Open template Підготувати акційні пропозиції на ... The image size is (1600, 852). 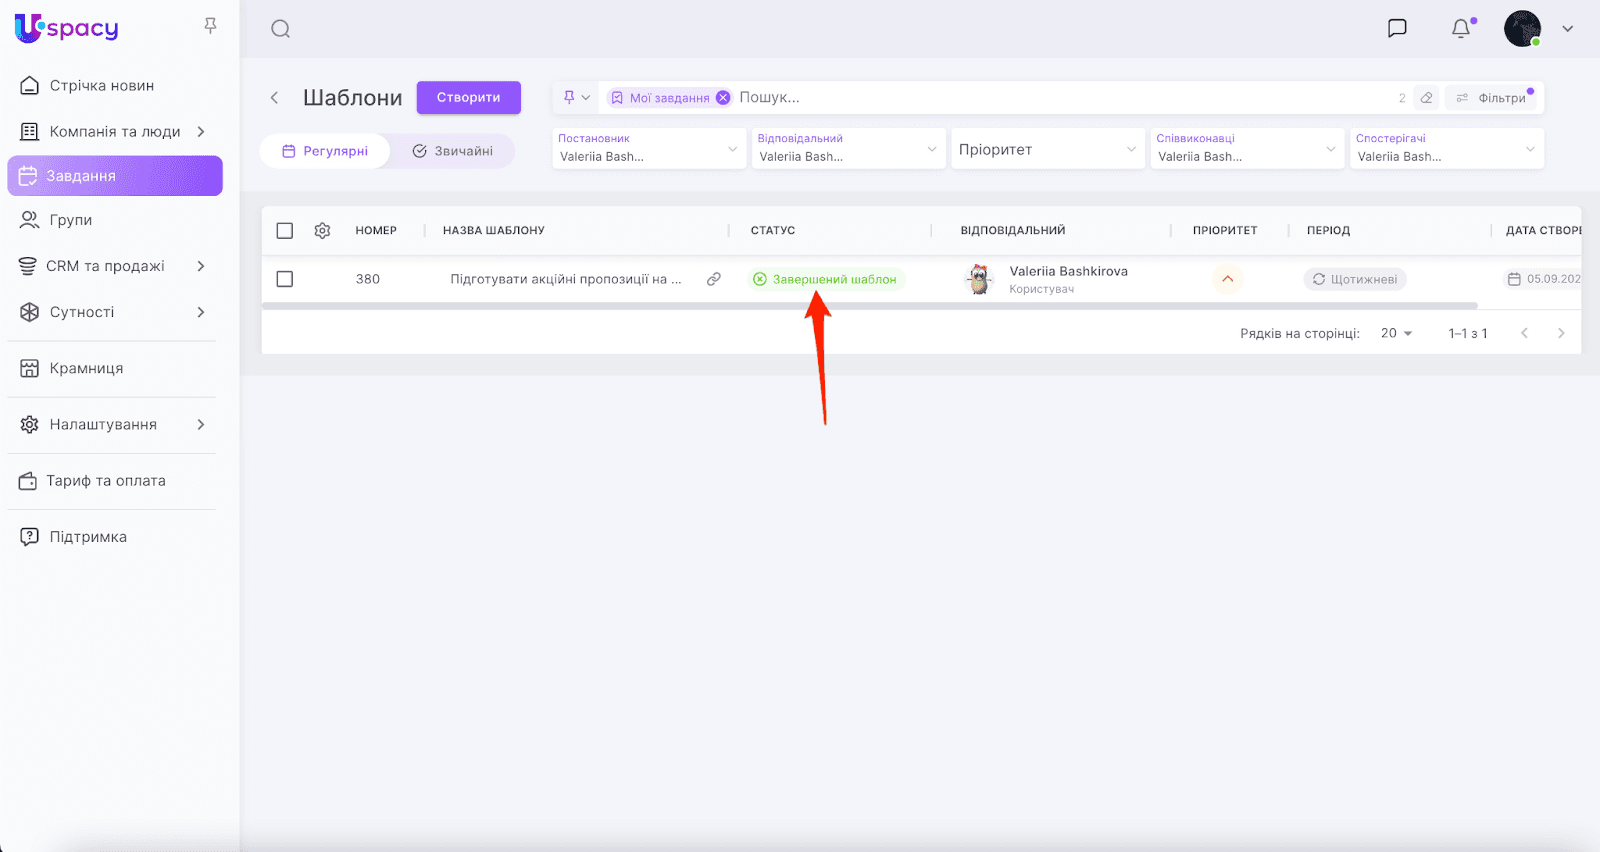566,279
